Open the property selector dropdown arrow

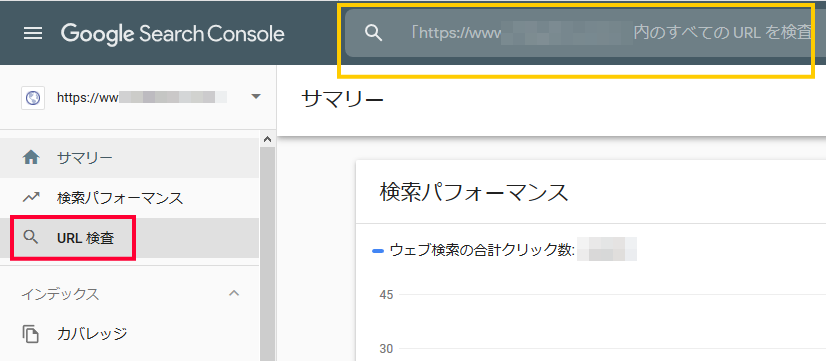[x=256, y=97]
